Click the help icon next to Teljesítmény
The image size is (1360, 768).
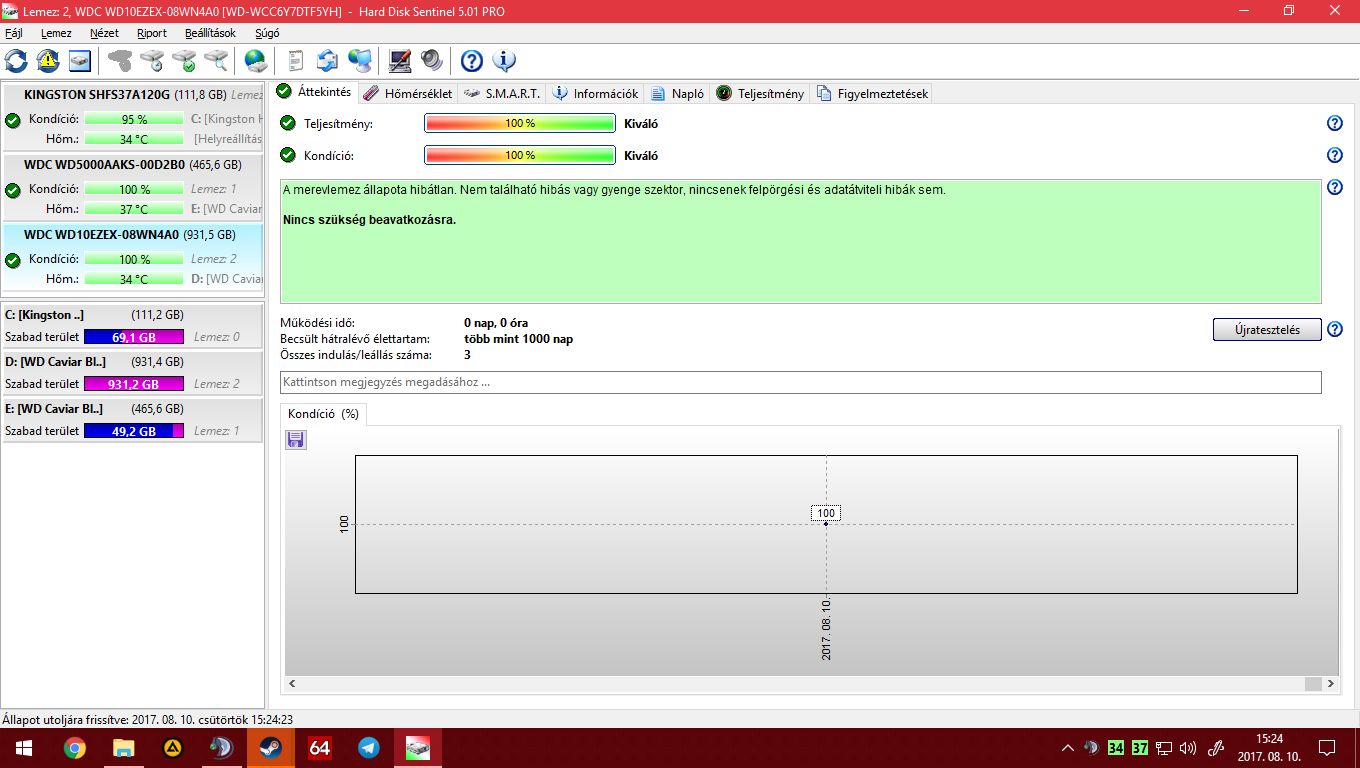[1334, 123]
